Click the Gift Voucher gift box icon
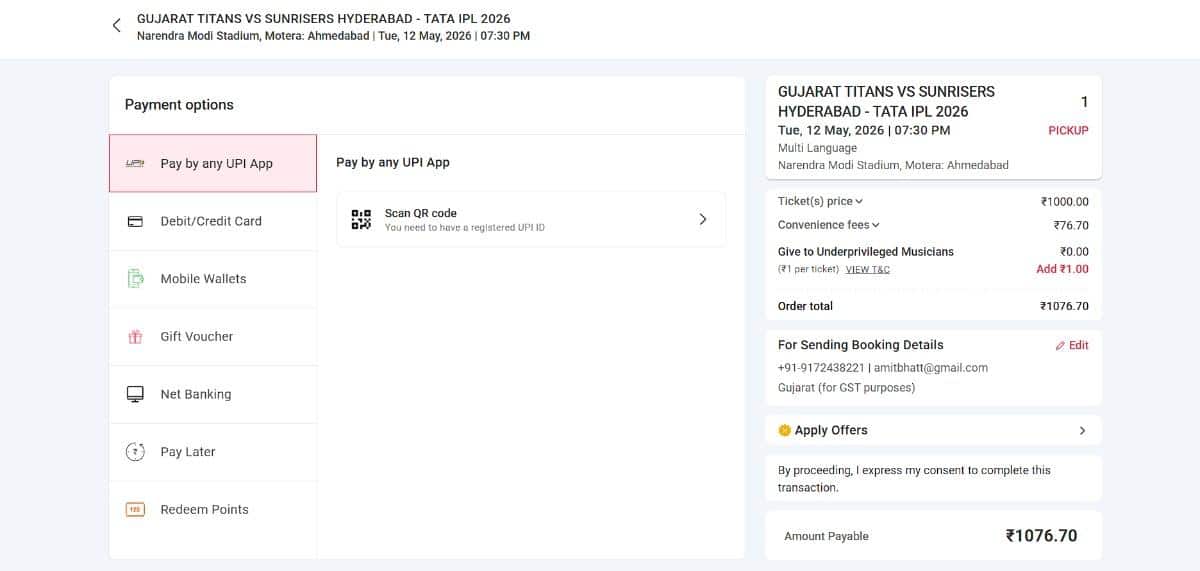 tap(135, 337)
